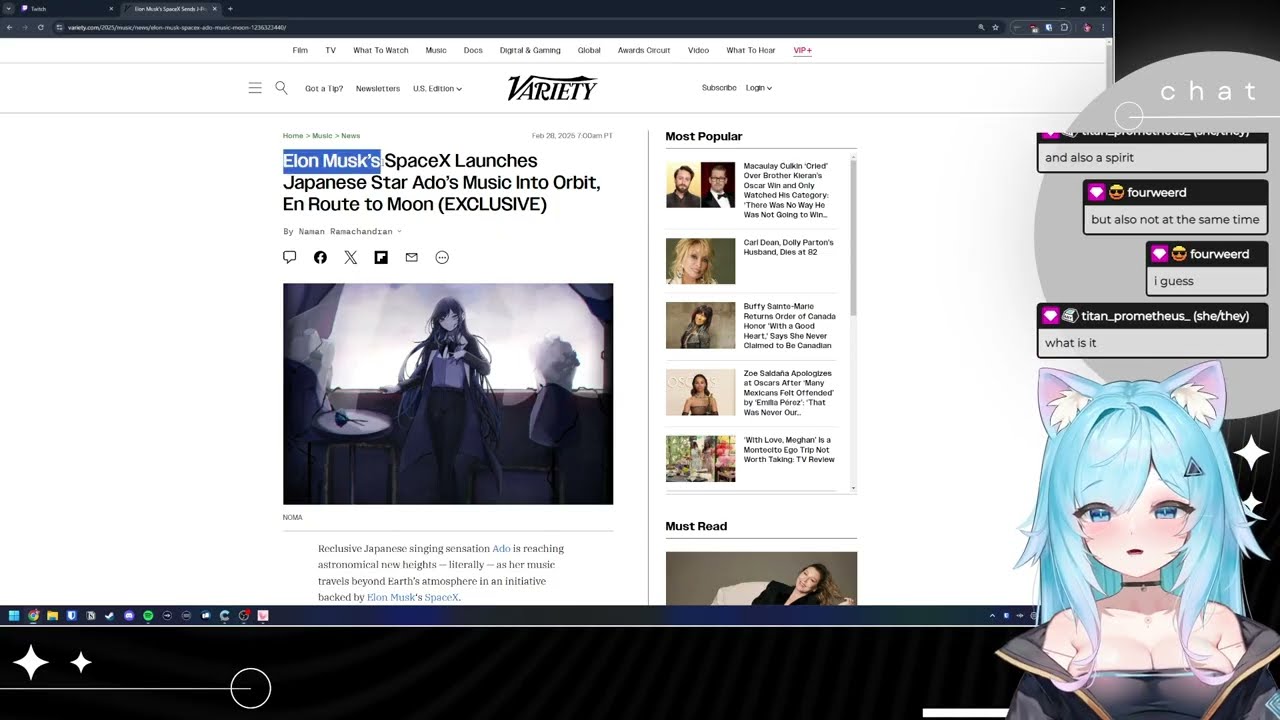The width and height of the screenshot is (1280, 720).
Task: Click the article comment bubble icon
Action: 290,257
